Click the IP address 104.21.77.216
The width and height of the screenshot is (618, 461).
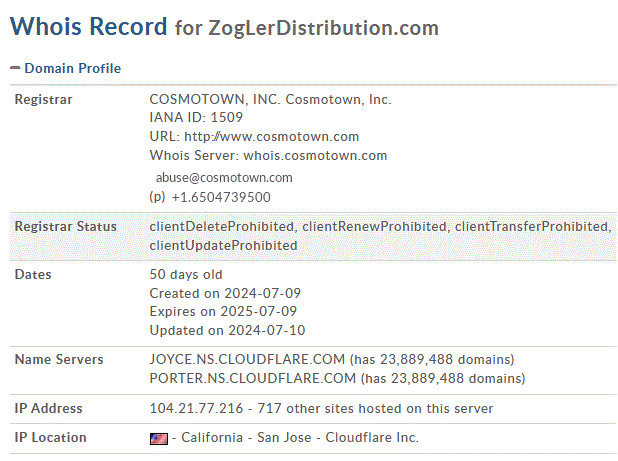click(196, 408)
